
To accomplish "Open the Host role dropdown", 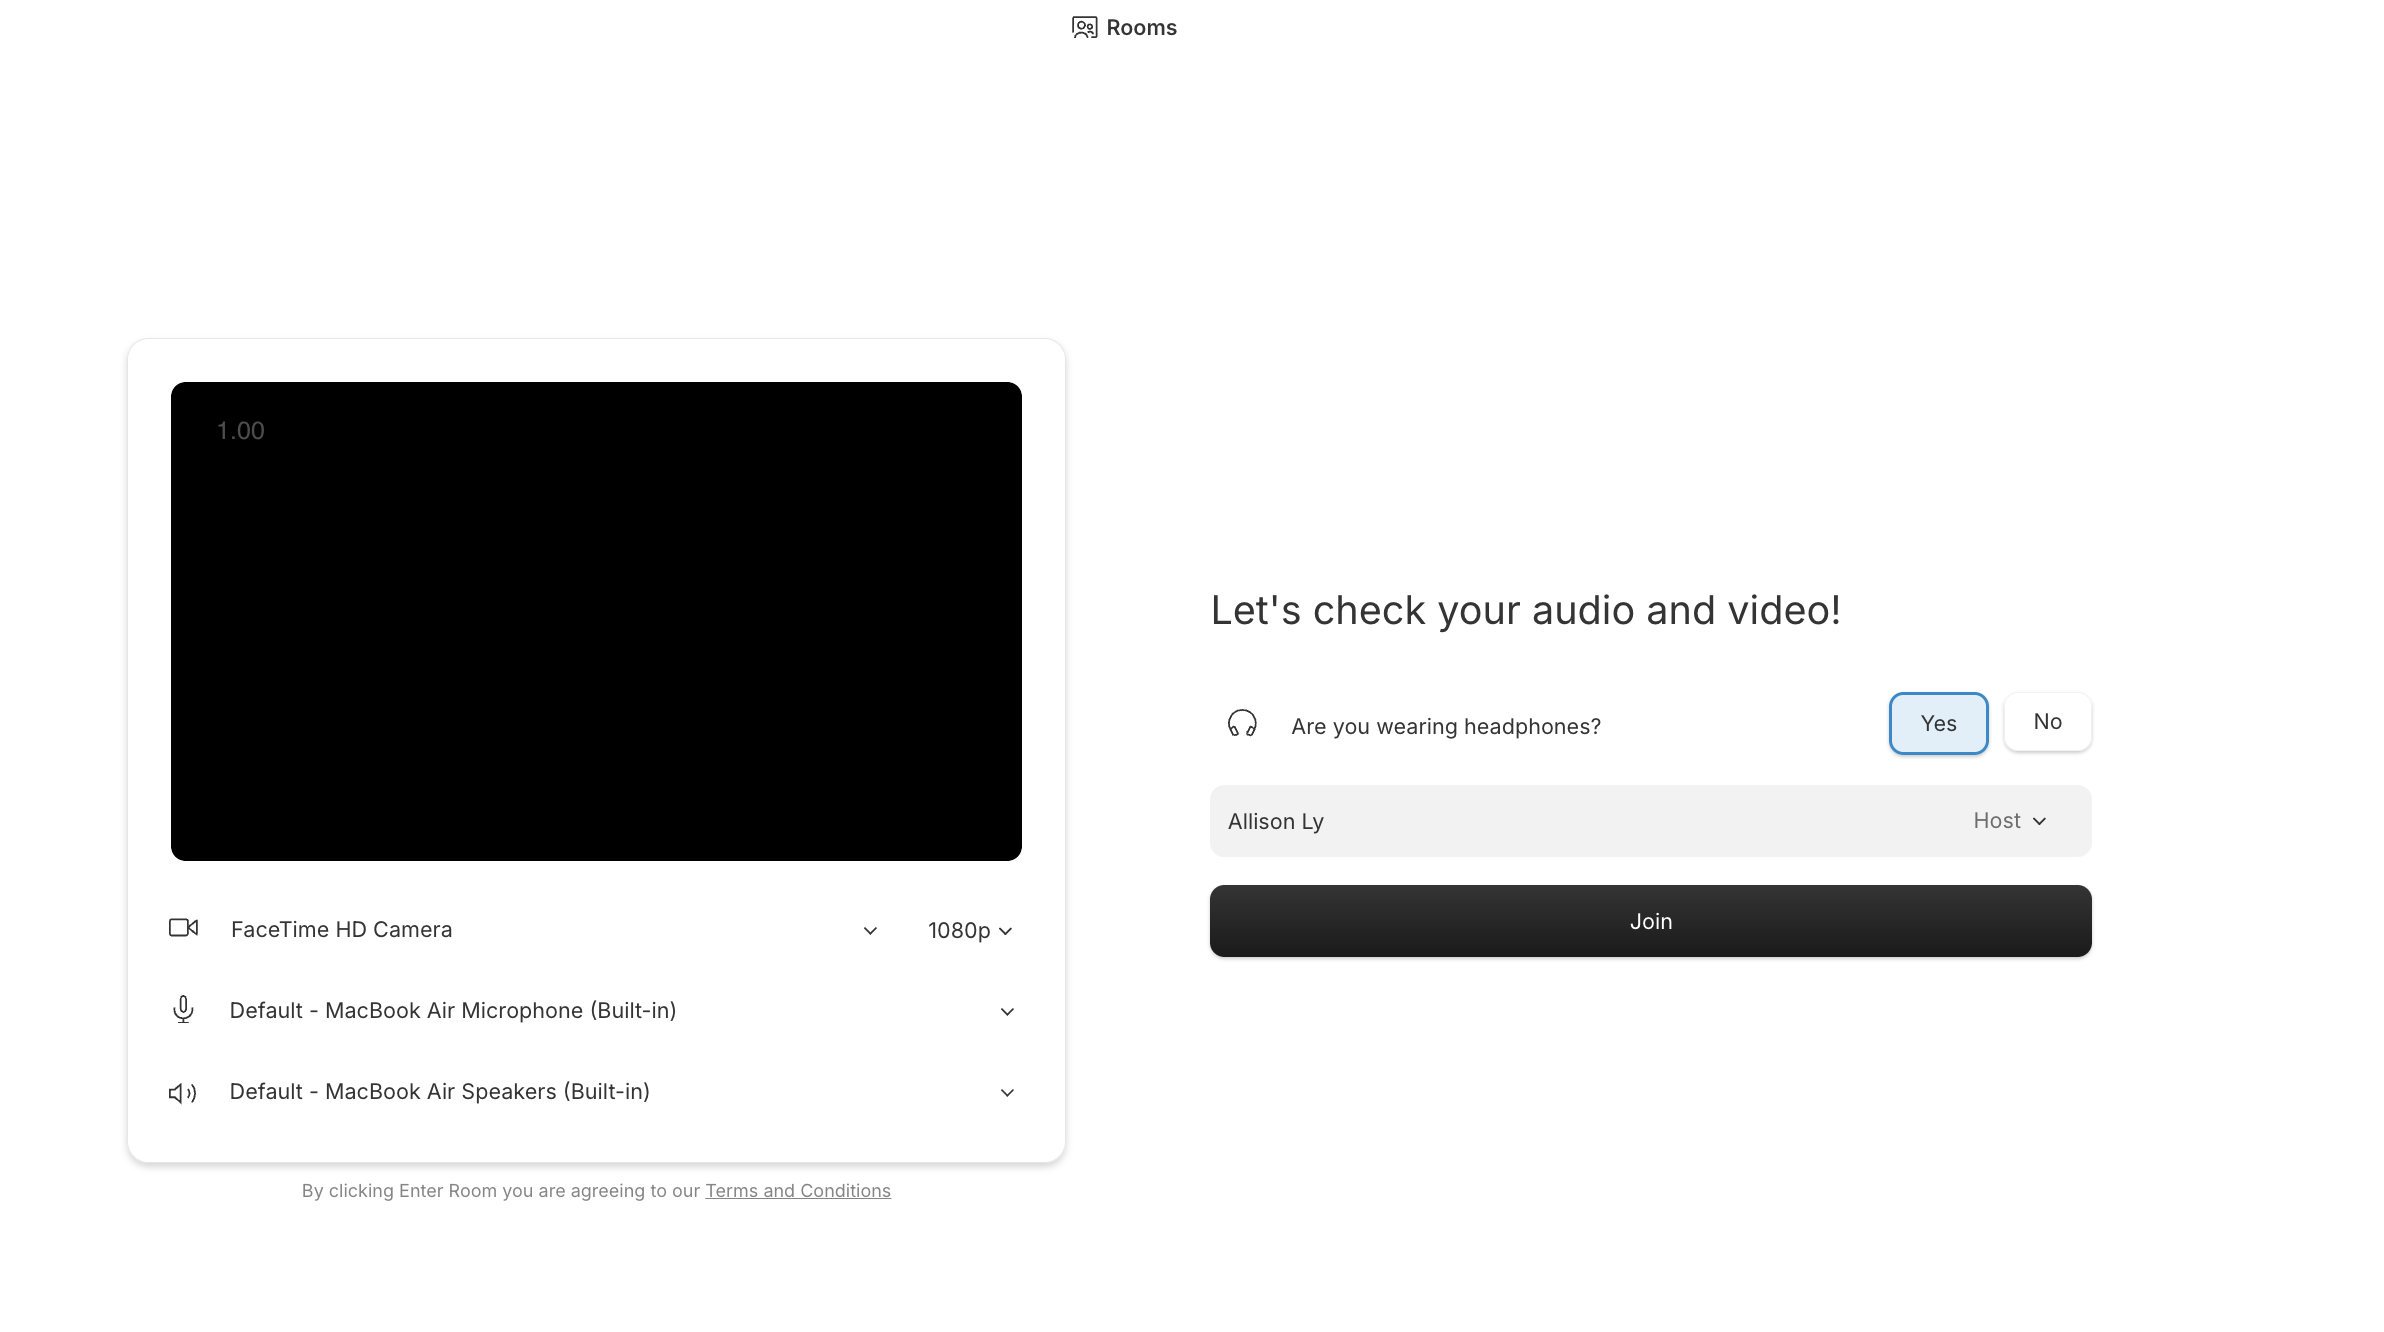I will click(x=2010, y=821).
